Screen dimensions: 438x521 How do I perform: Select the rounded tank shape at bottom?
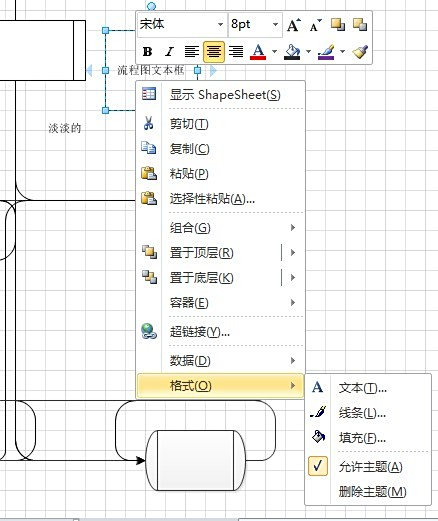point(196,460)
